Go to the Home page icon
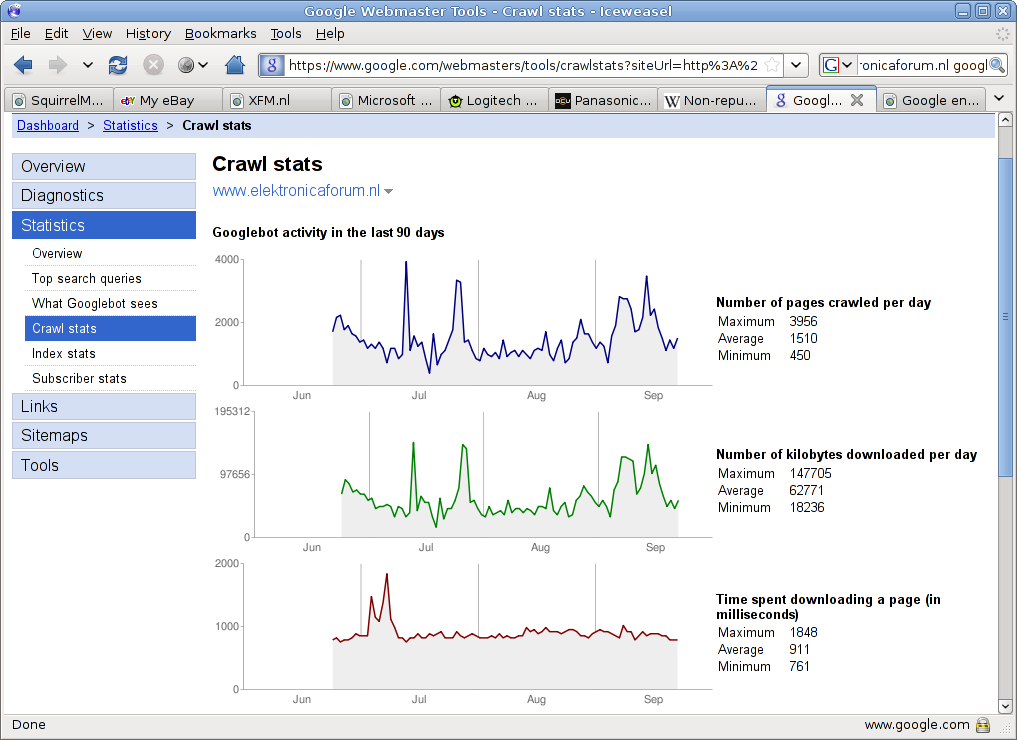The height and width of the screenshot is (740, 1017). click(235, 65)
